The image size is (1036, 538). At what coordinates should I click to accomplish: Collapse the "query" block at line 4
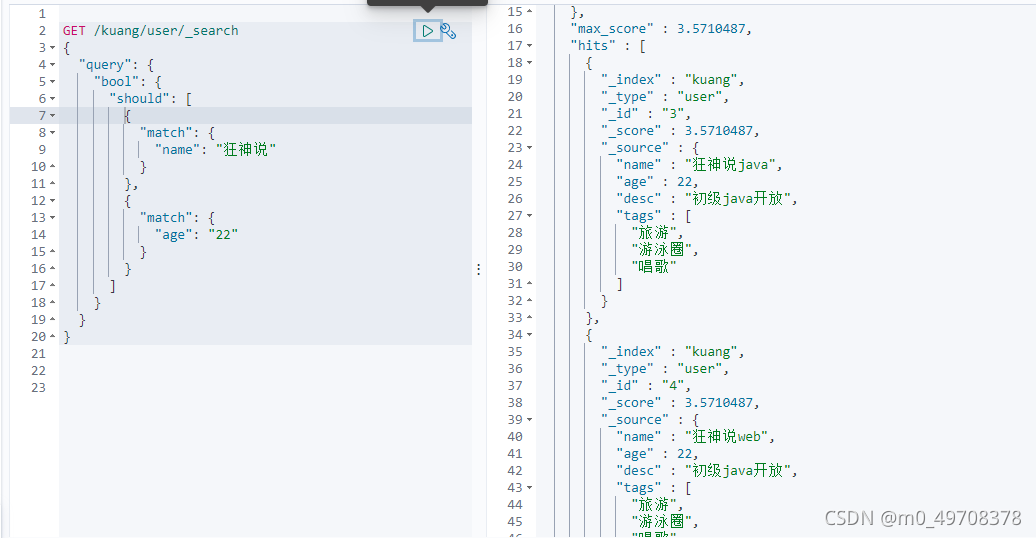(52, 65)
